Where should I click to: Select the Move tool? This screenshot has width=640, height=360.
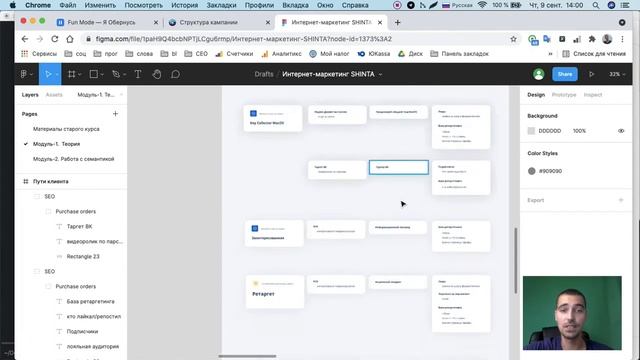pos(48,74)
